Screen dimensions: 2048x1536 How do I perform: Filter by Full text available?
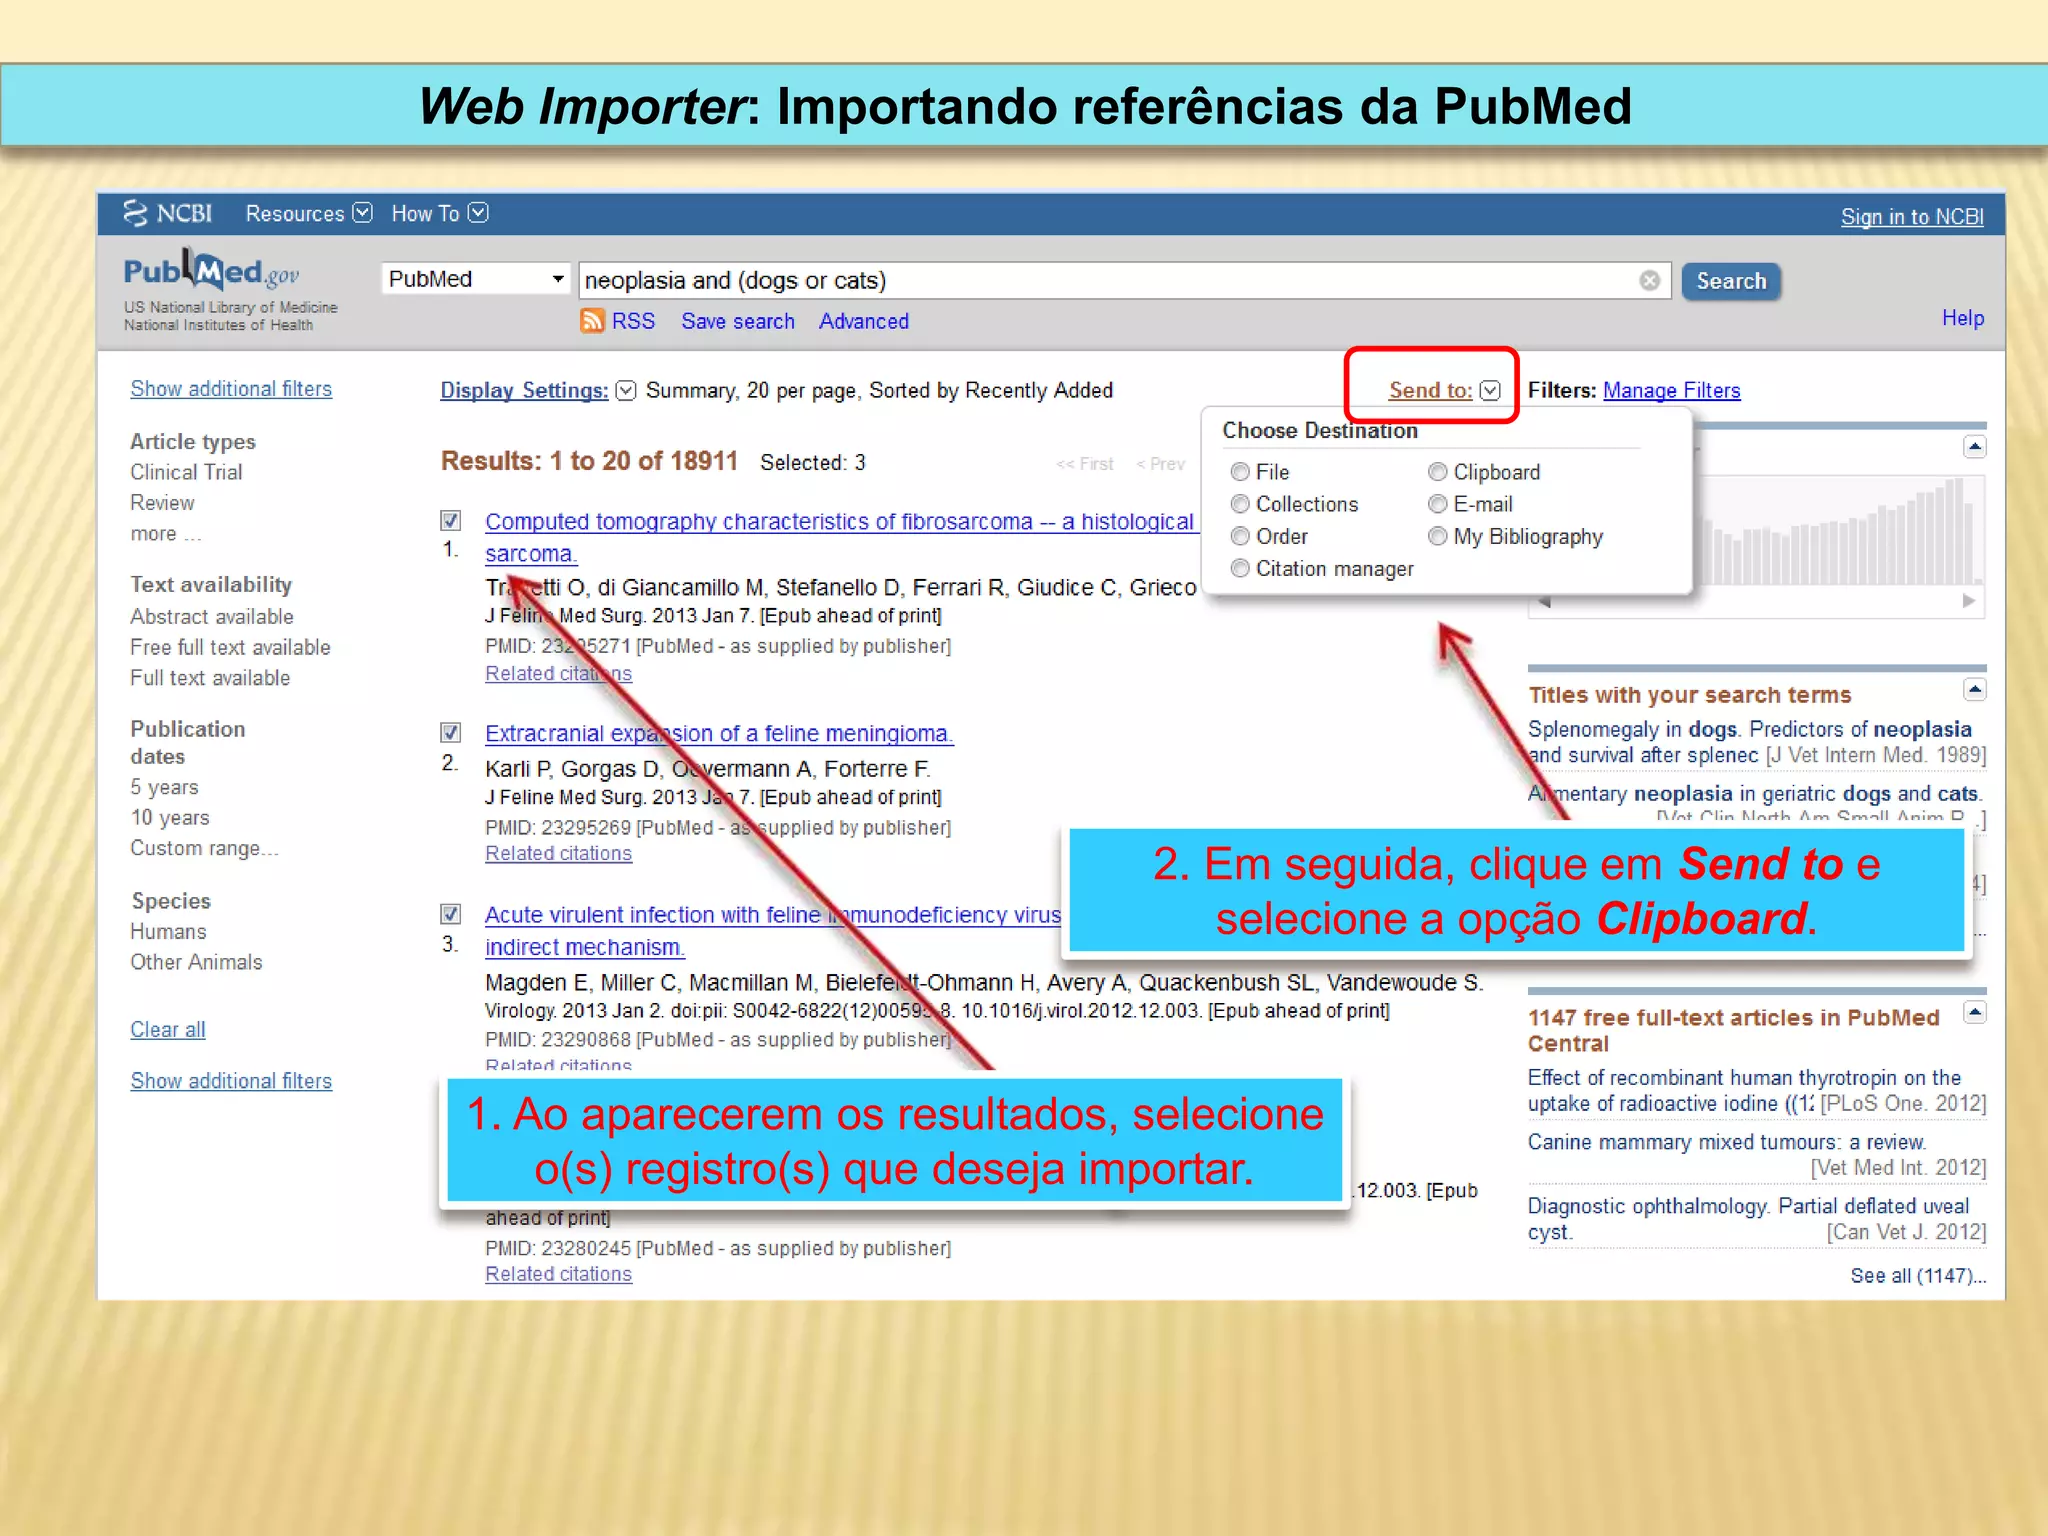click(x=210, y=678)
